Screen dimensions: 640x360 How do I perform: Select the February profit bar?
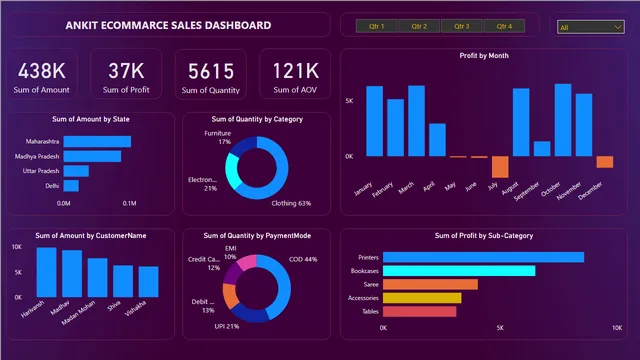point(396,128)
